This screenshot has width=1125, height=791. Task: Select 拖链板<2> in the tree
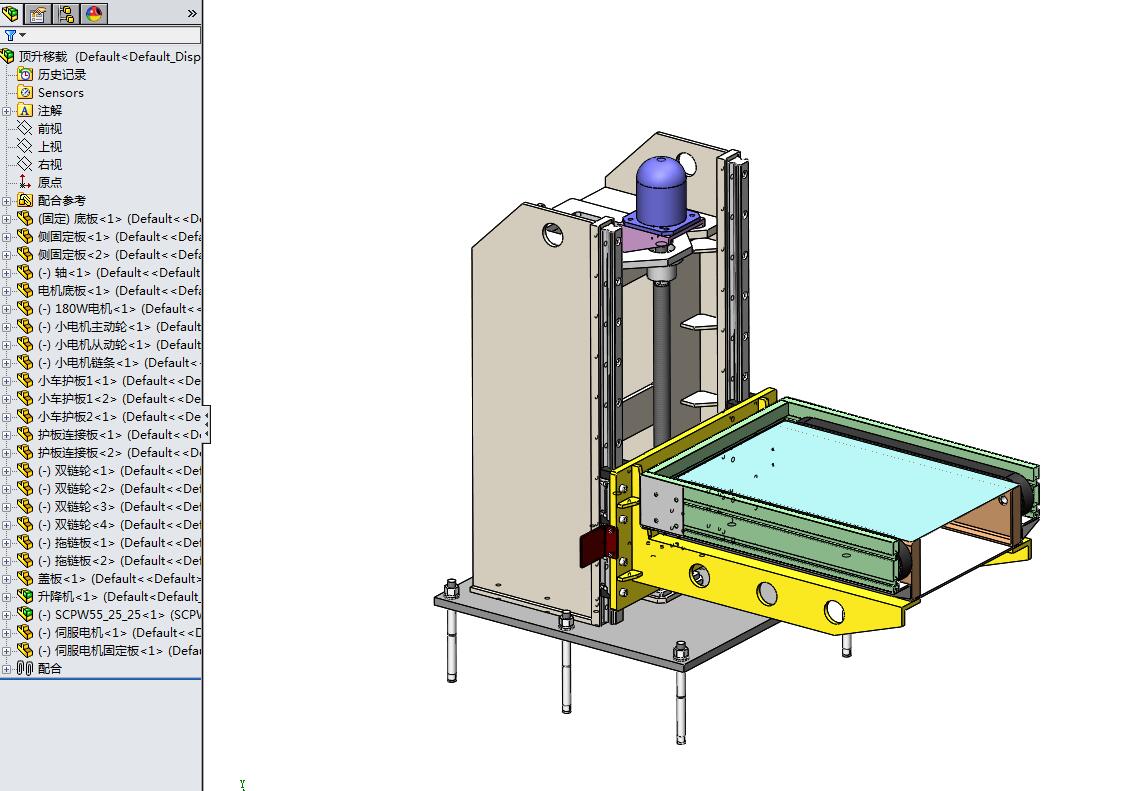119,560
